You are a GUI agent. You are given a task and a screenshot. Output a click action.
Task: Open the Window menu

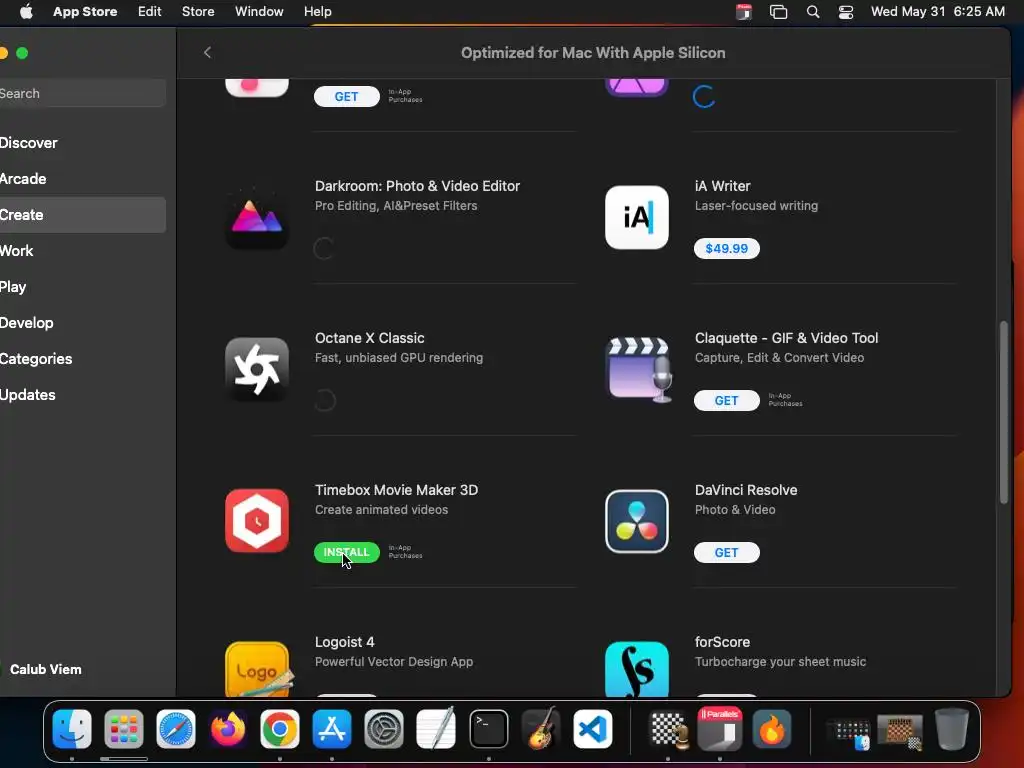coord(259,12)
